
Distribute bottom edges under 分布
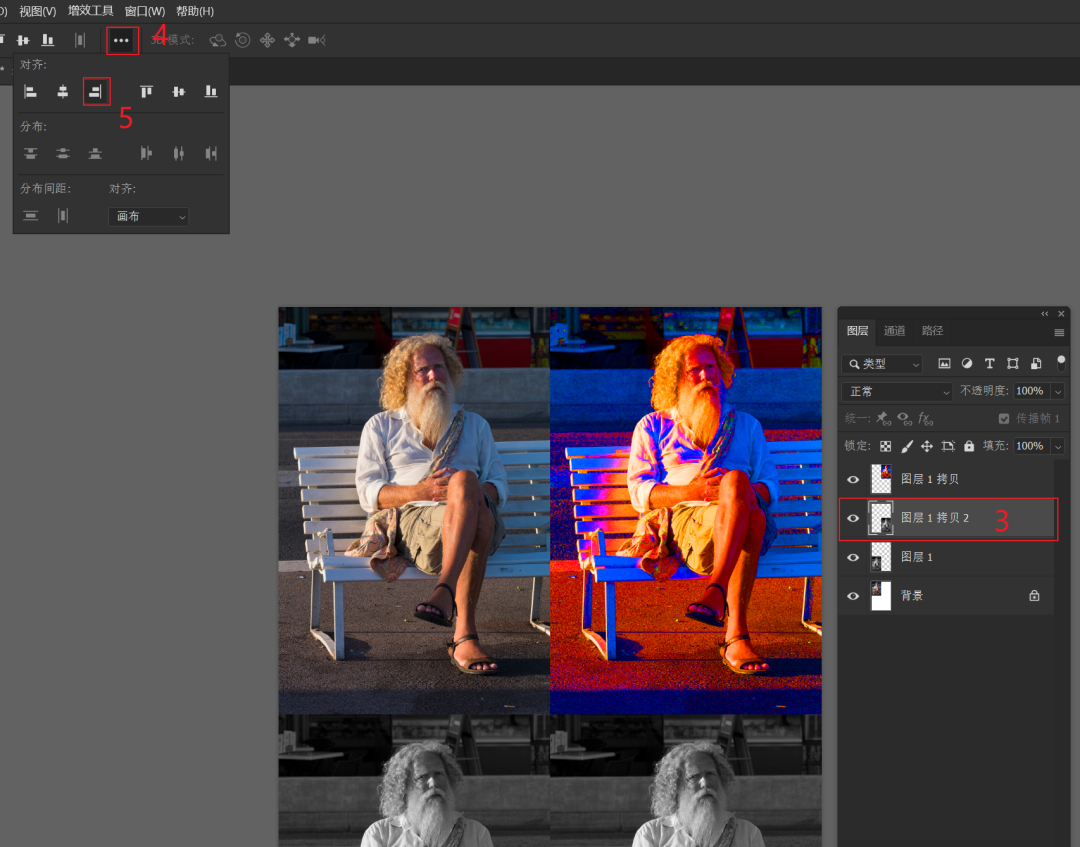pos(95,154)
